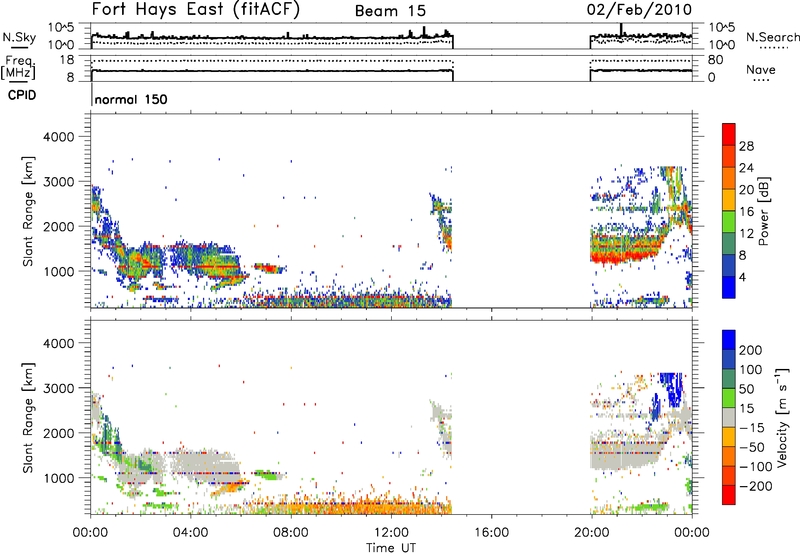Click the "24" tick on the Power color bar
Viewport: 800px width, 554px height.
(x=746, y=168)
